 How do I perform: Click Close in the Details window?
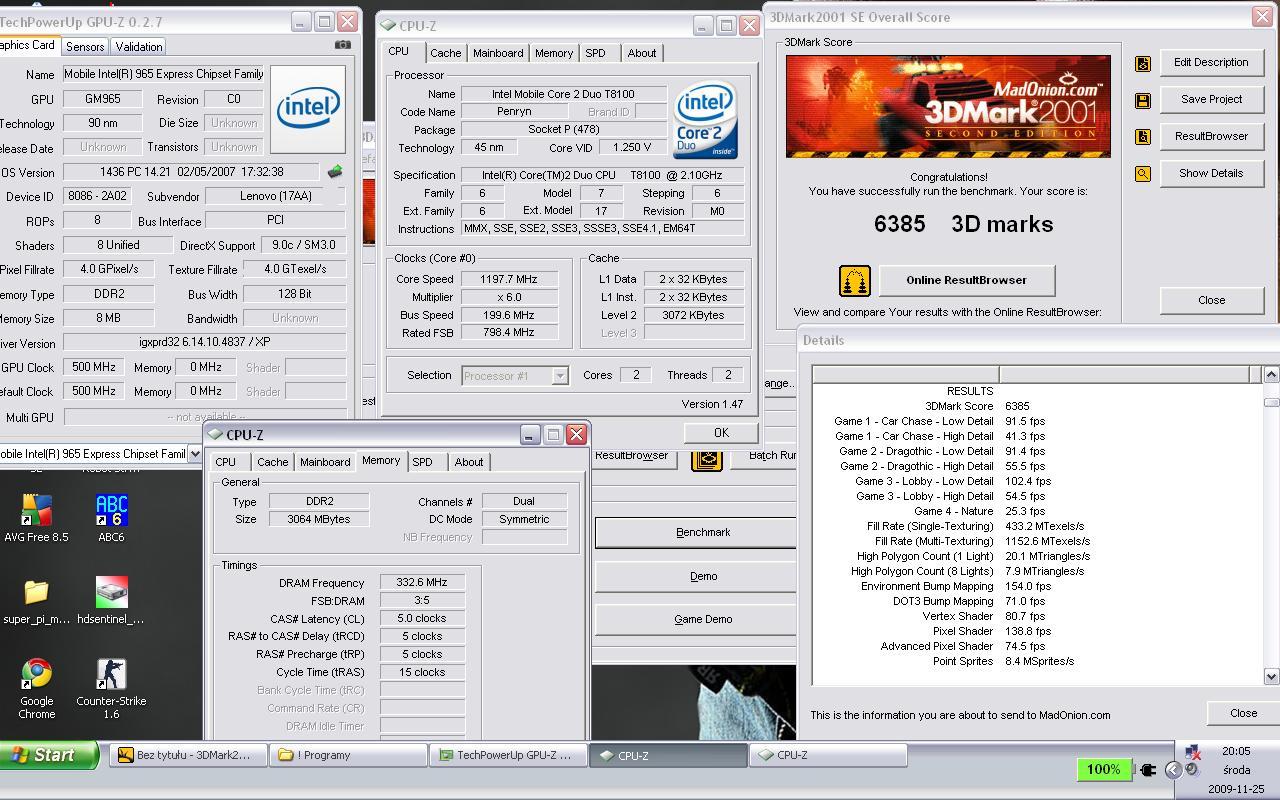(x=1243, y=713)
